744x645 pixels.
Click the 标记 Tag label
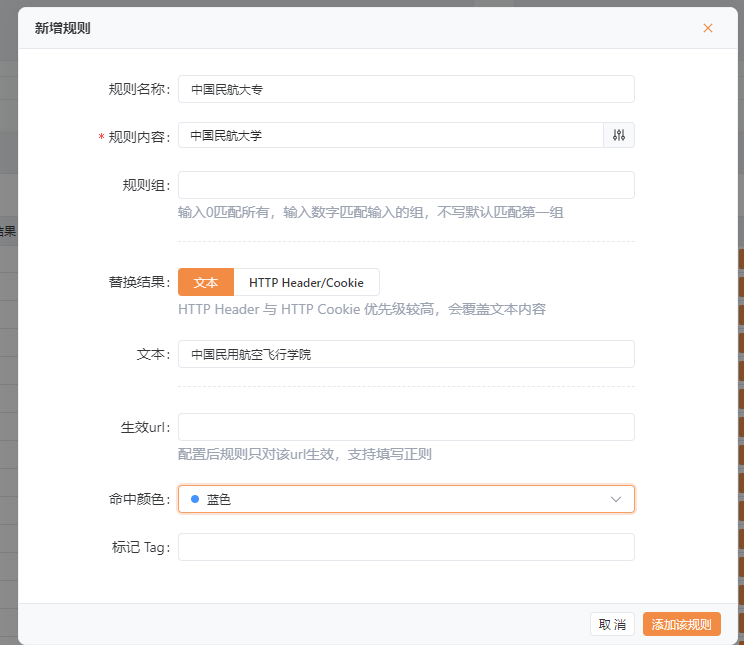(x=141, y=547)
